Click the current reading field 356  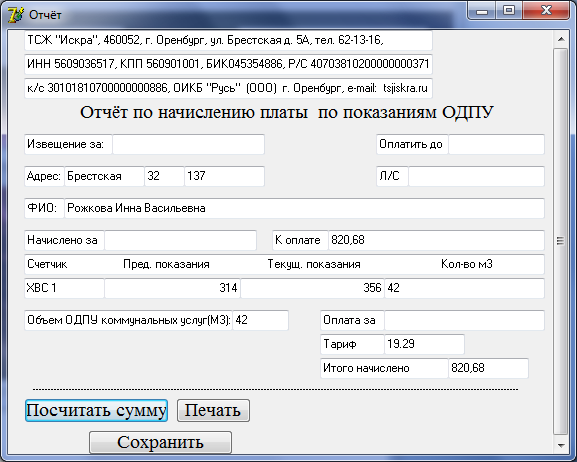312,288
